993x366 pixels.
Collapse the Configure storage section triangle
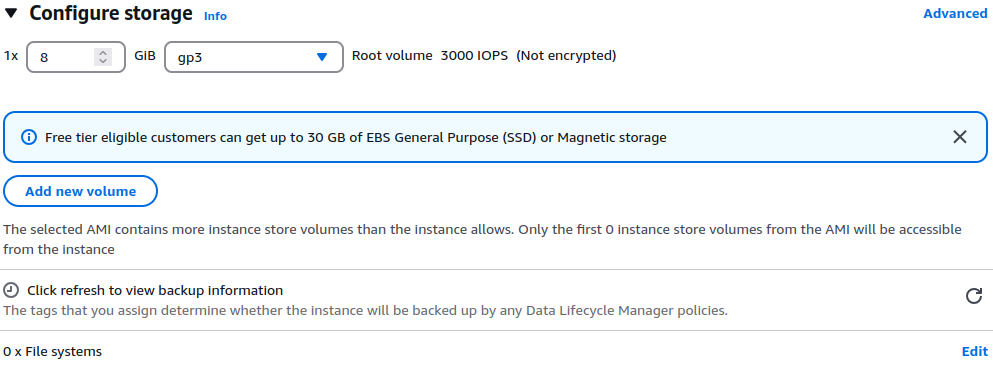pyautogui.click(x=11, y=13)
